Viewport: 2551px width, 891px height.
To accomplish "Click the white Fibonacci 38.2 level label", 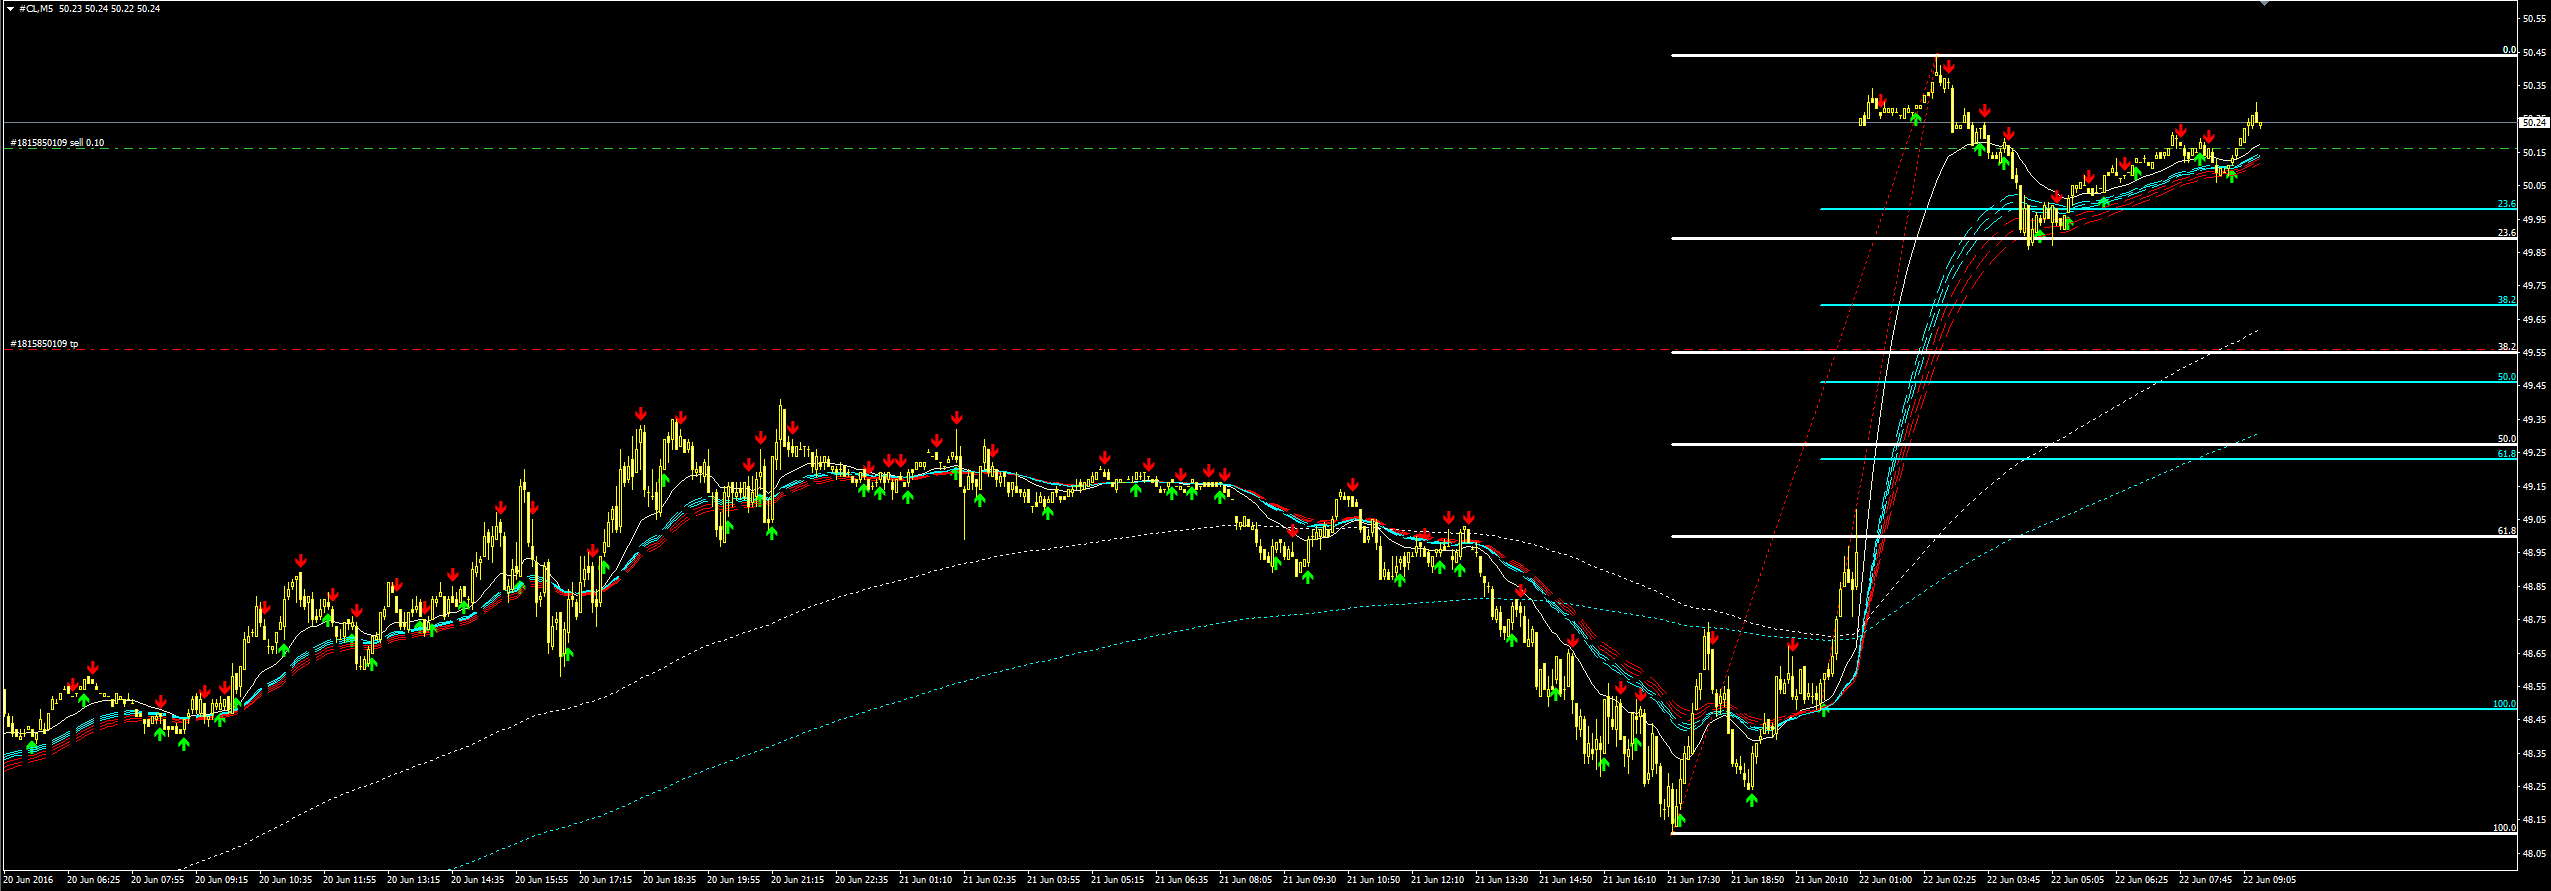I will pyautogui.click(x=2506, y=347).
